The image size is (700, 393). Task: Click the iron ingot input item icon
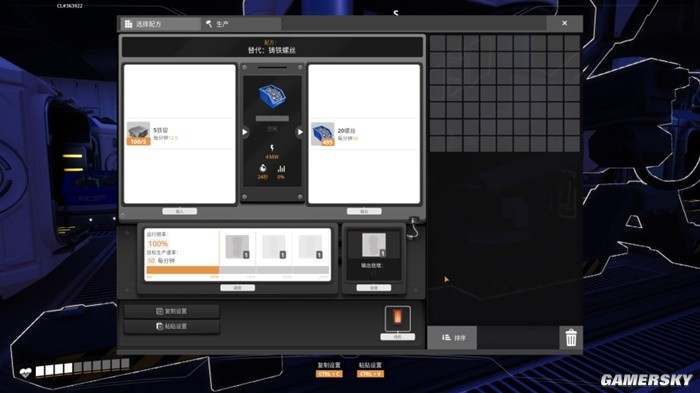click(138, 134)
